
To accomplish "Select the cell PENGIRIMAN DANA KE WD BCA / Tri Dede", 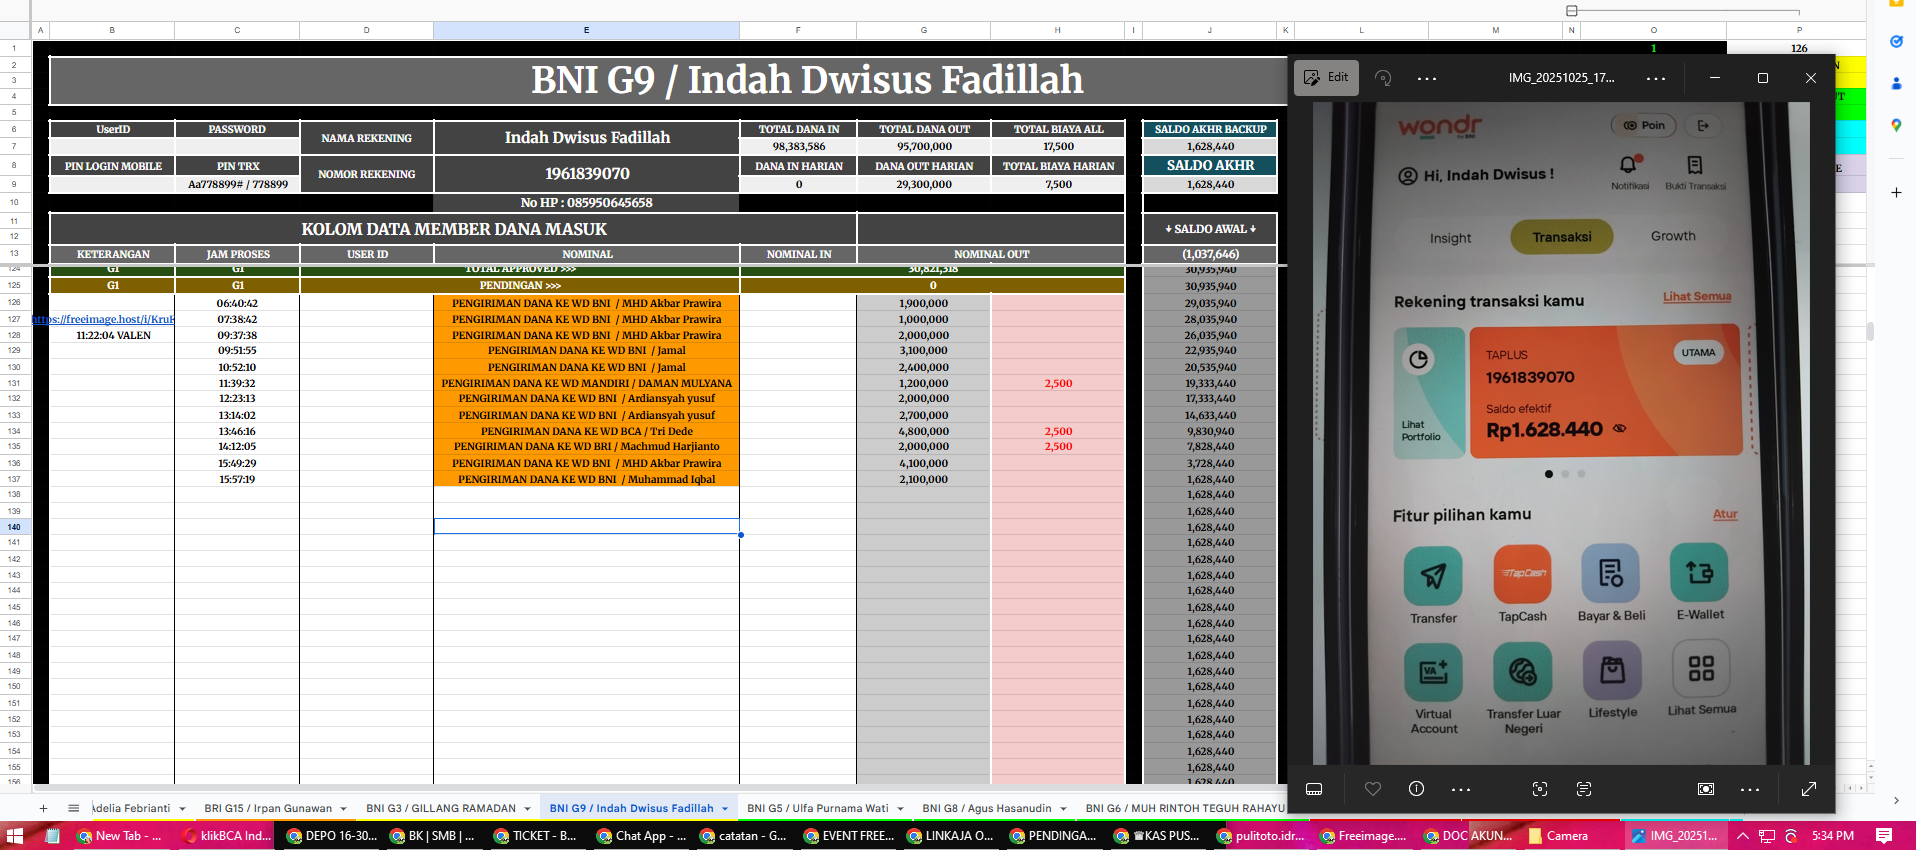I will pyautogui.click(x=587, y=431).
